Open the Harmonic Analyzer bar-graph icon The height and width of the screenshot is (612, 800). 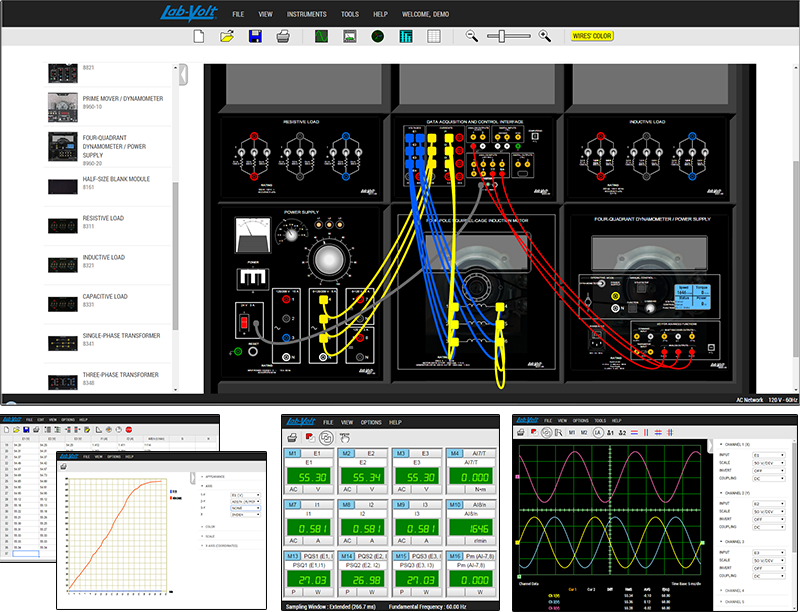click(406, 36)
